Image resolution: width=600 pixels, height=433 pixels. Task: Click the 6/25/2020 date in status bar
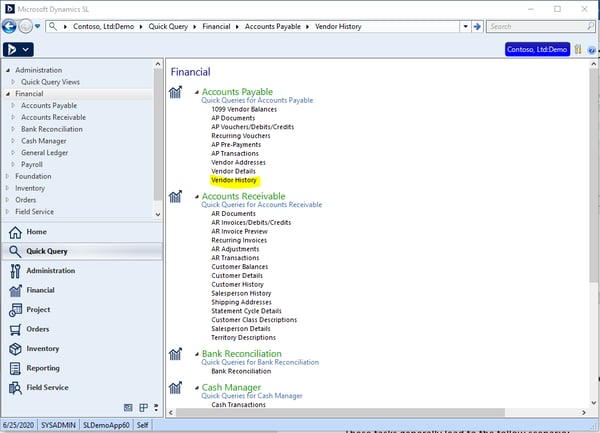[x=18, y=425]
